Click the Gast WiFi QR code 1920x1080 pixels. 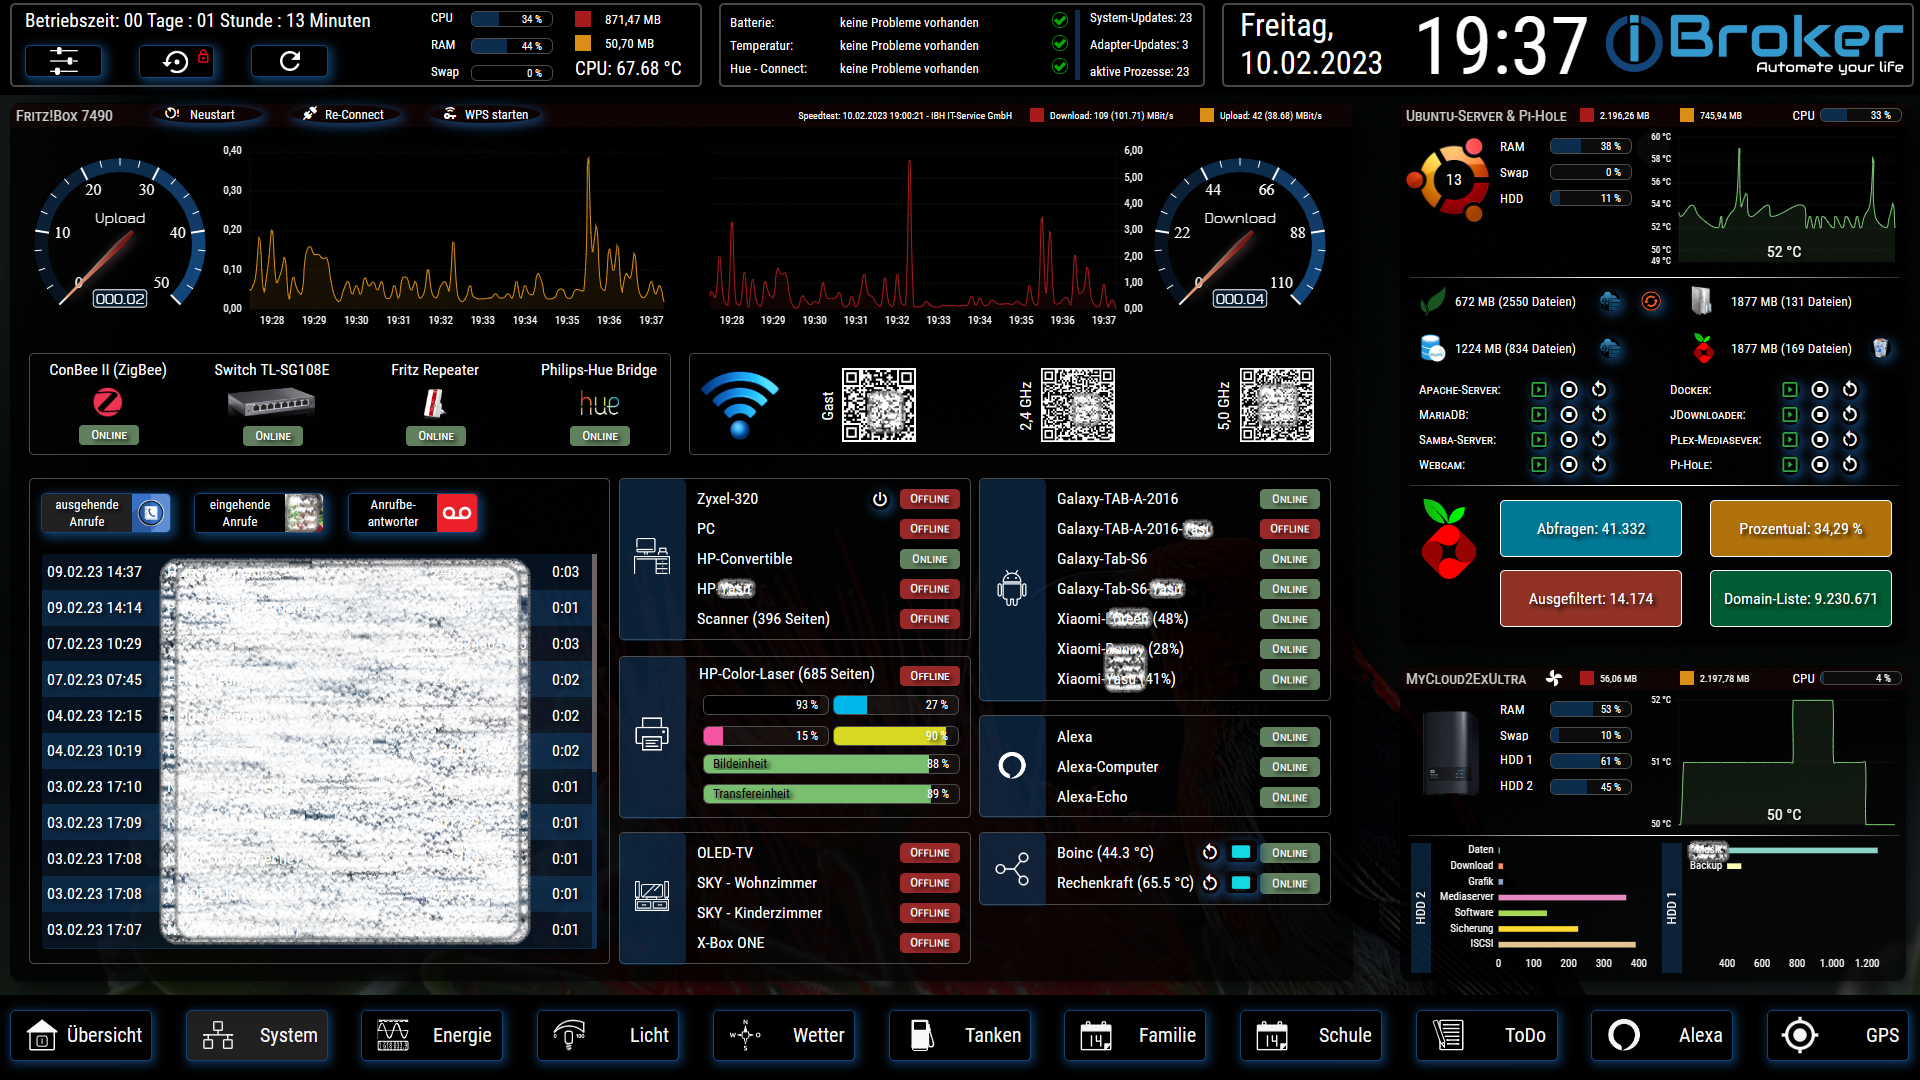point(878,405)
